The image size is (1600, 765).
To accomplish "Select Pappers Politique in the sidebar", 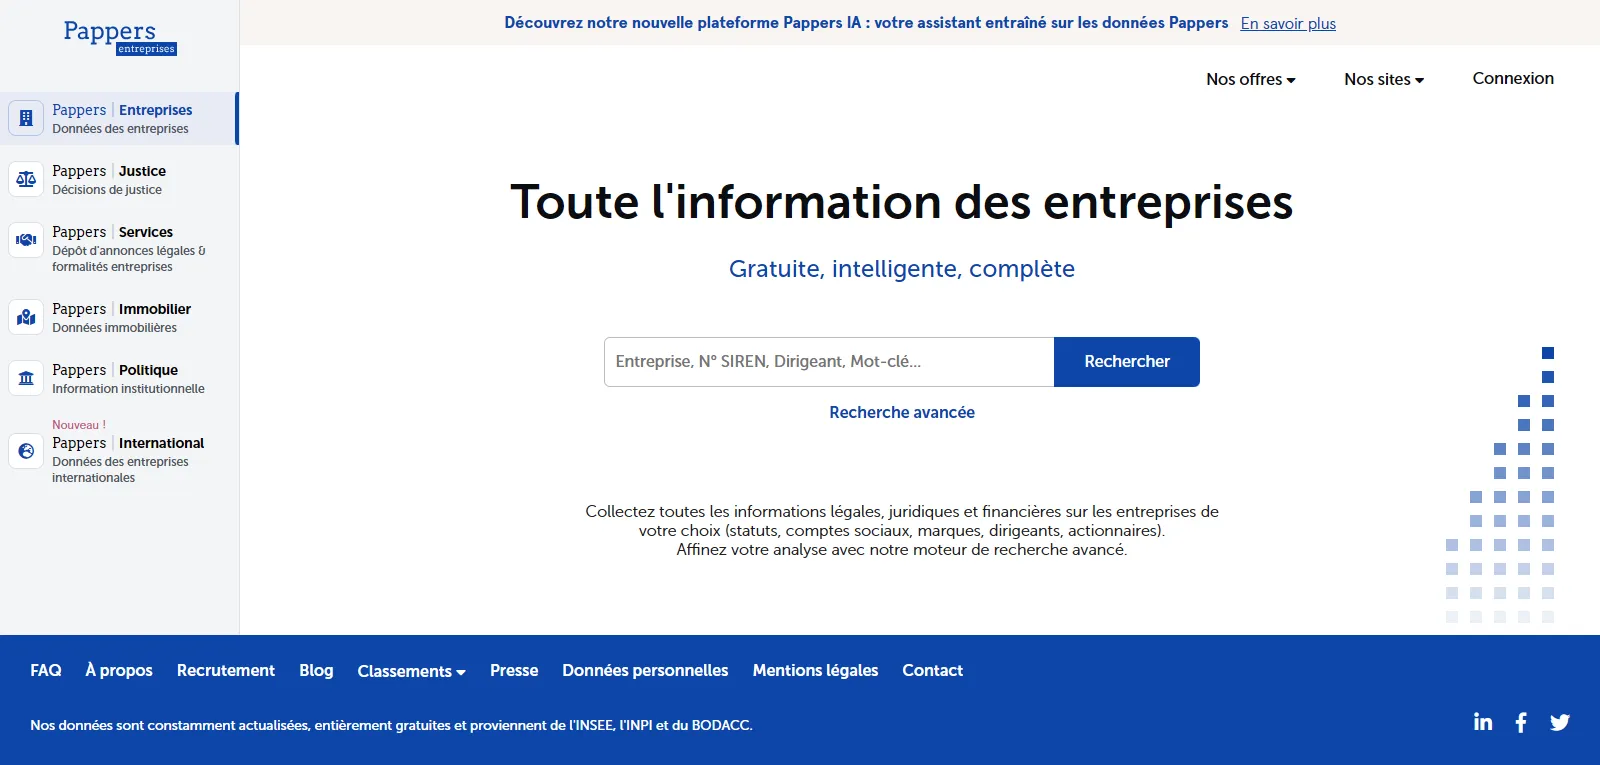I will (120, 378).
